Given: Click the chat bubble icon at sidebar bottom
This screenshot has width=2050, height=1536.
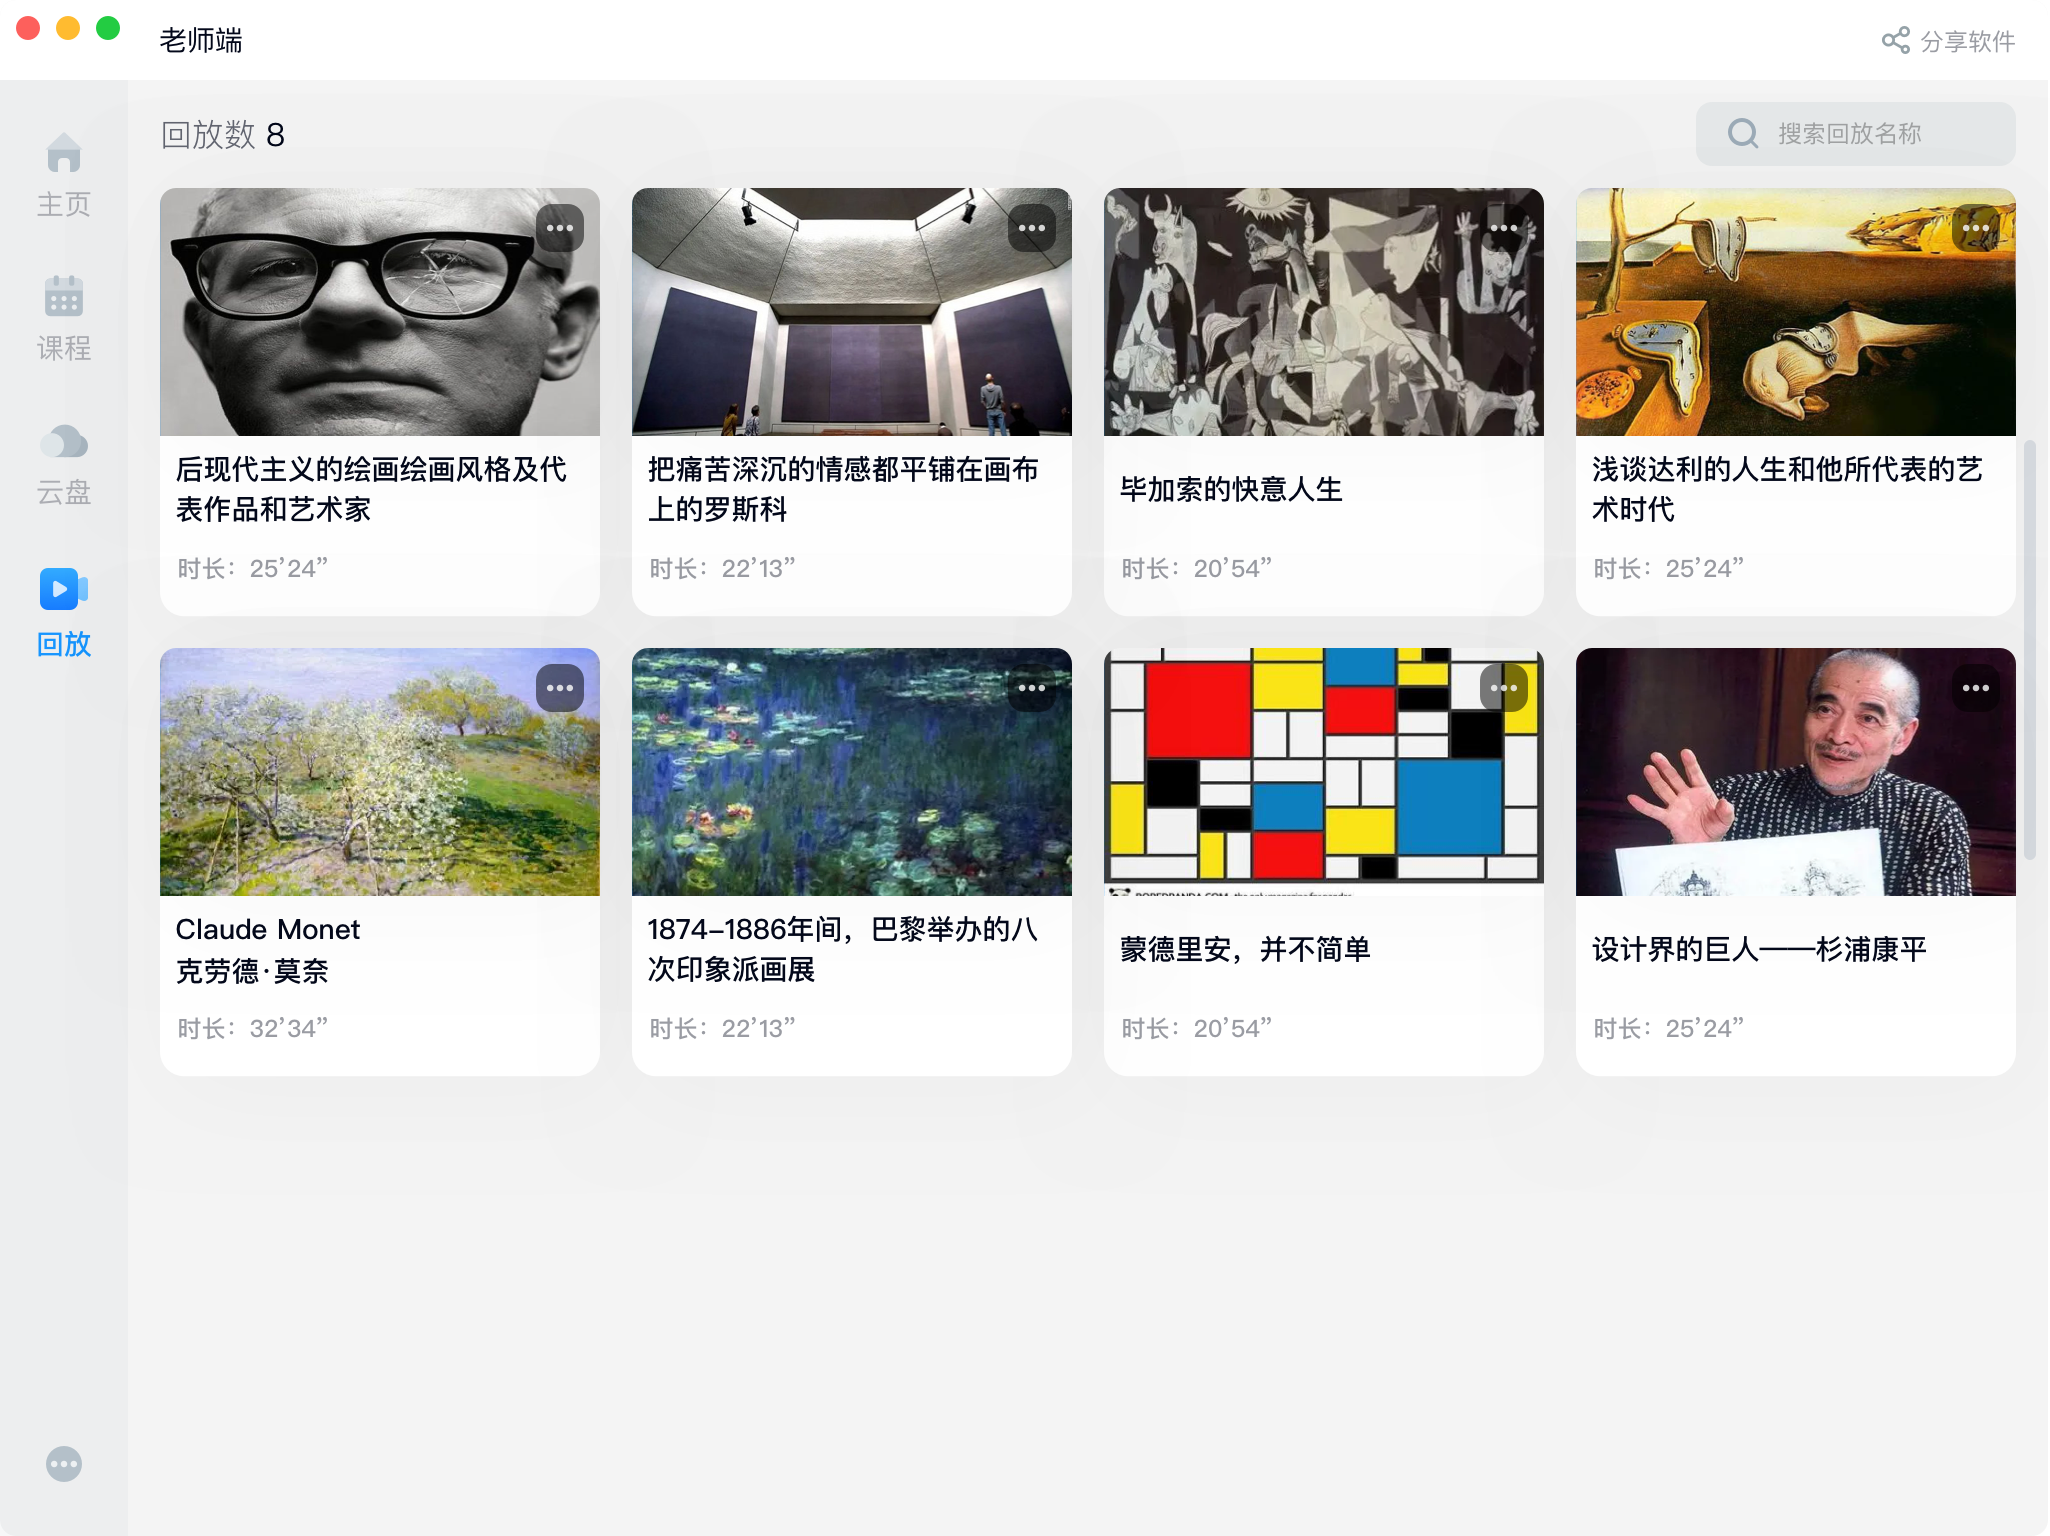Looking at the screenshot, I should click(64, 1465).
